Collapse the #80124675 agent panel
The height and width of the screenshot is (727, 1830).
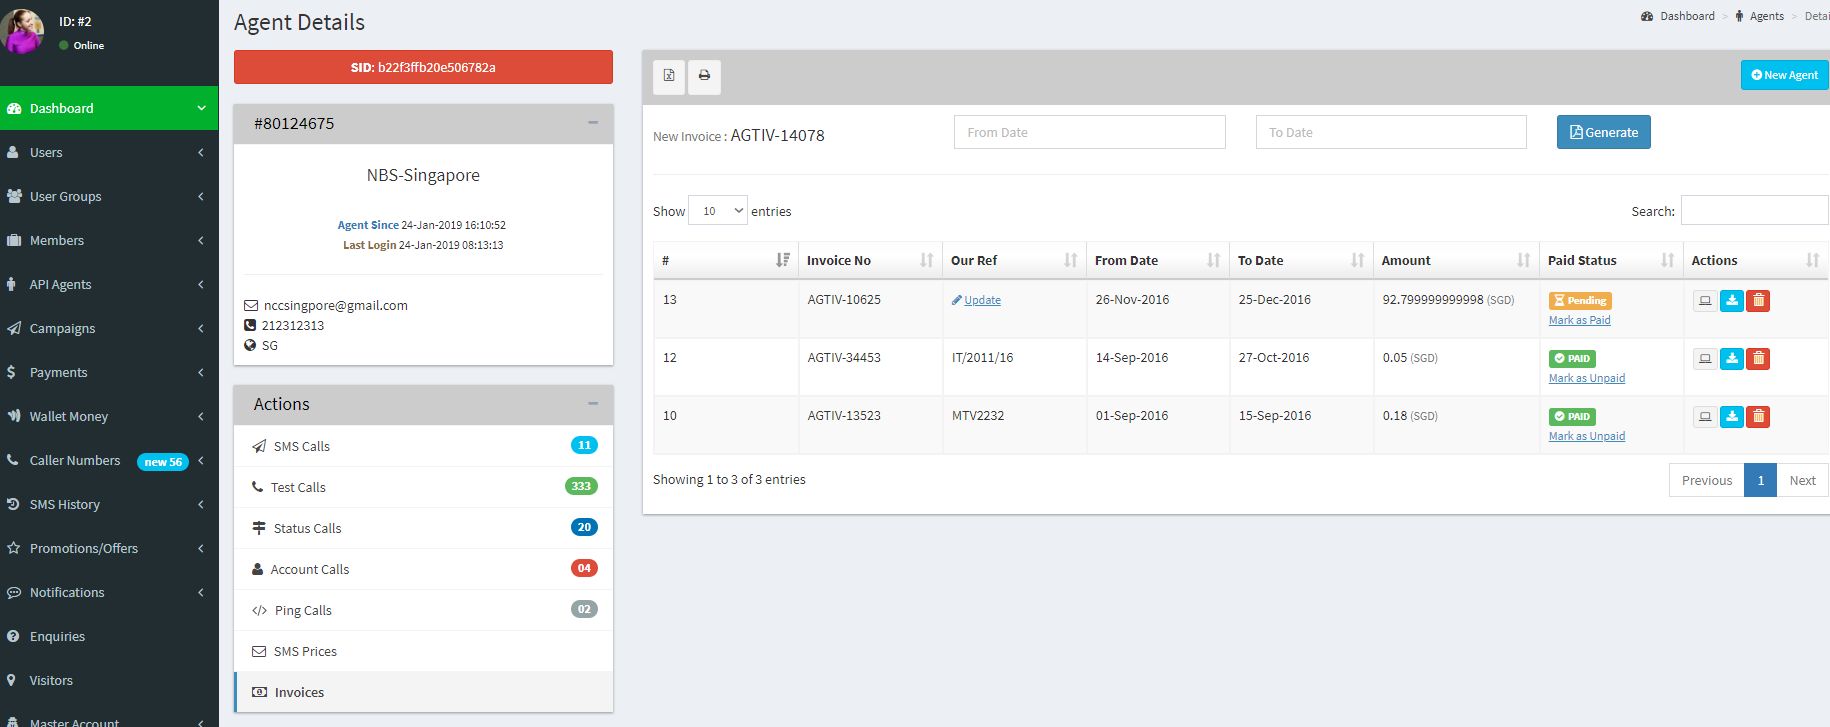click(x=593, y=123)
